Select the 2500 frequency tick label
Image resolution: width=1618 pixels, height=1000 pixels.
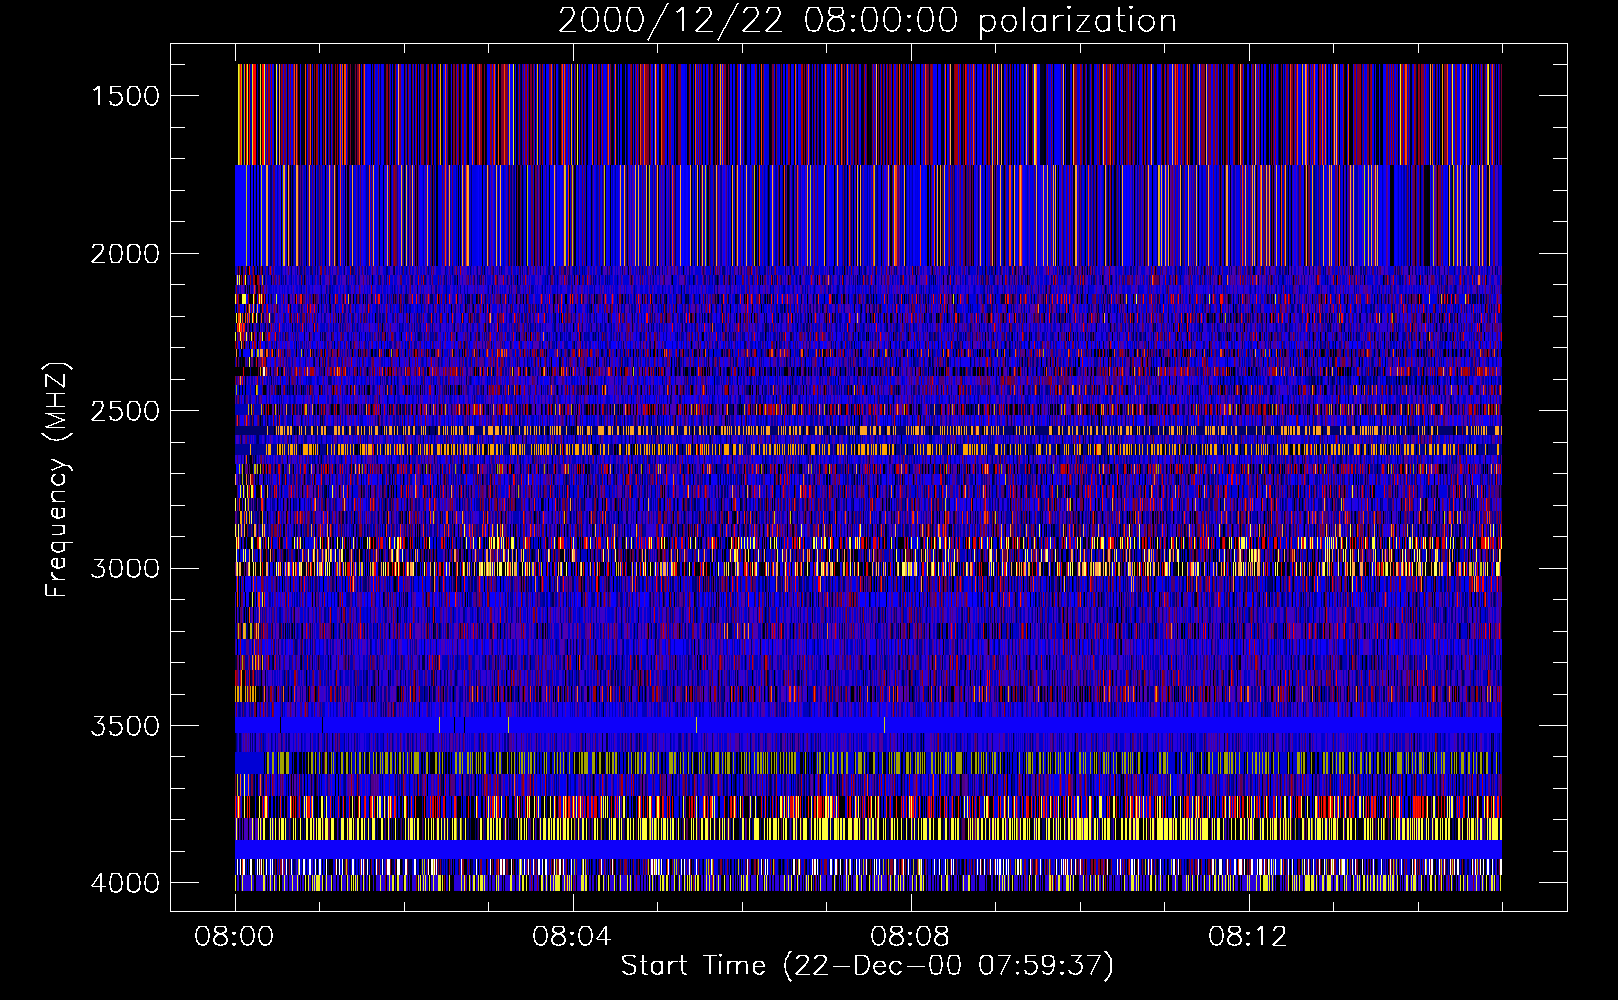tap(125, 411)
